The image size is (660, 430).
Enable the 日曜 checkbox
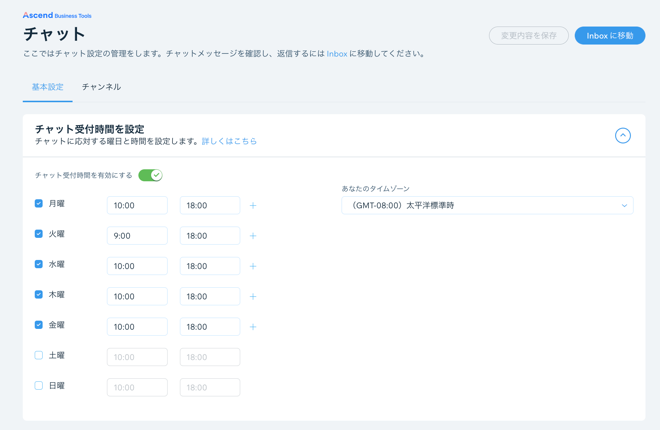coord(39,385)
